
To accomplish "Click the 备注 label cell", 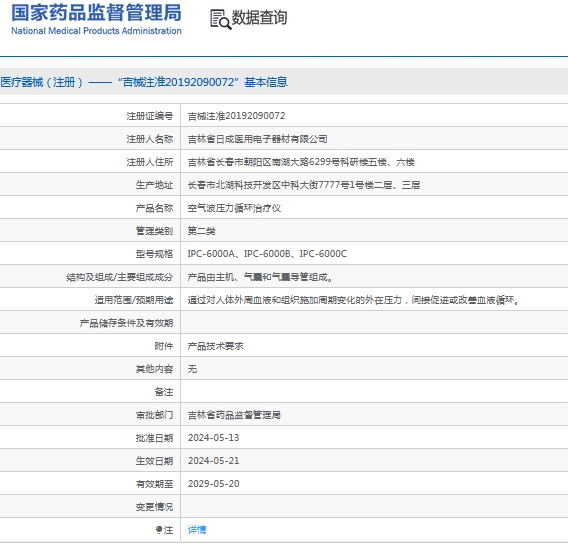I will [x=164, y=392].
